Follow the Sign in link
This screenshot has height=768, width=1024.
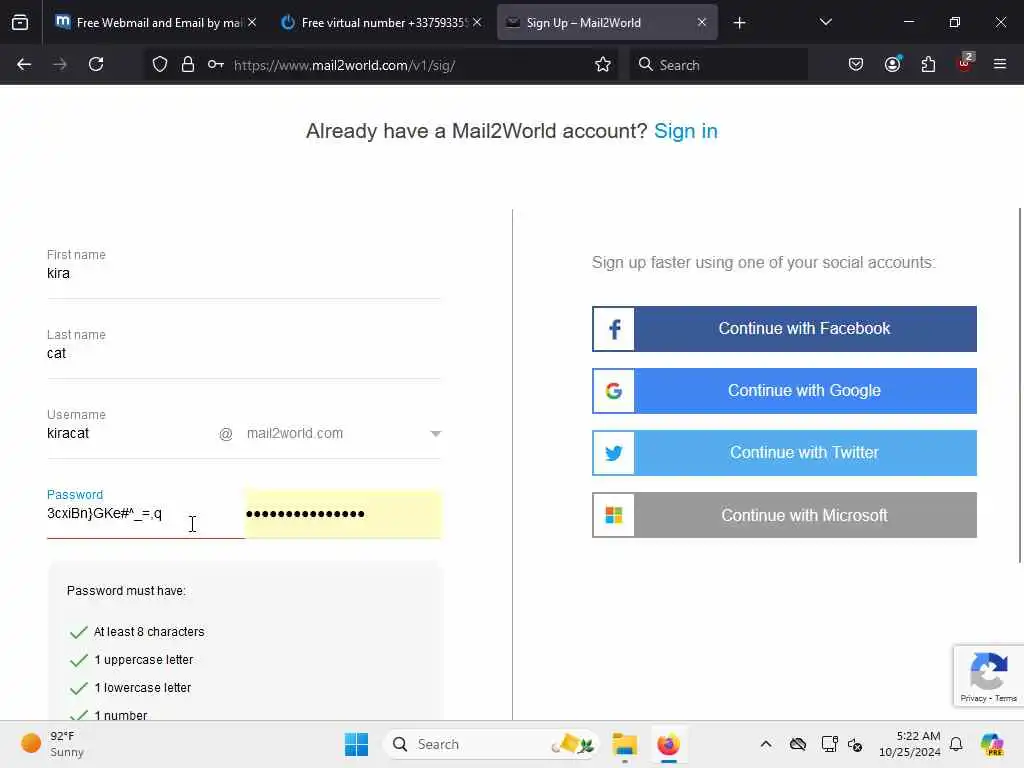tap(686, 131)
